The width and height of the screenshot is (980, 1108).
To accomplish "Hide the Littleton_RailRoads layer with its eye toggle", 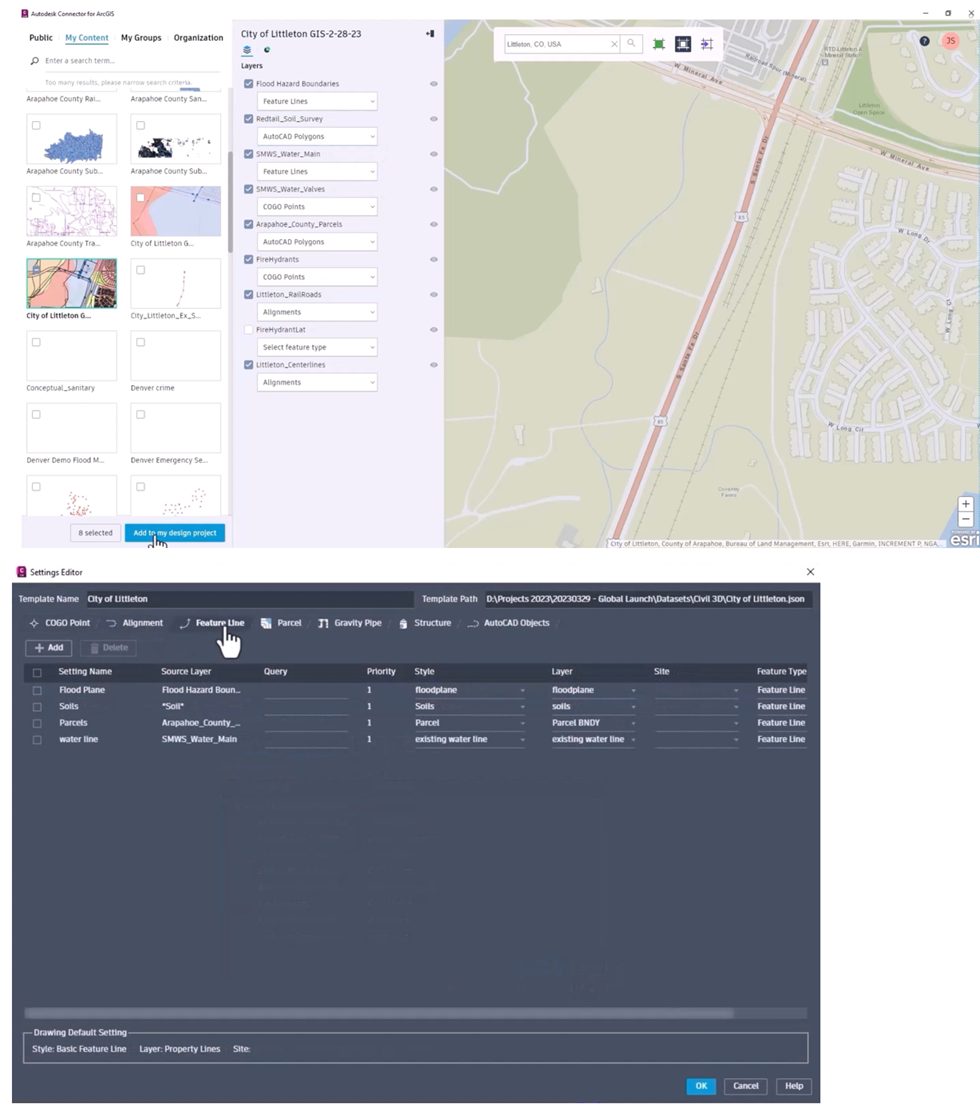I will tap(433, 294).
